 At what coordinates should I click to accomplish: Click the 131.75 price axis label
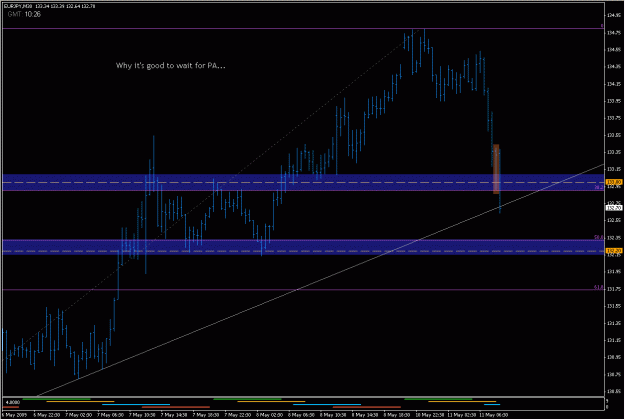(613, 289)
